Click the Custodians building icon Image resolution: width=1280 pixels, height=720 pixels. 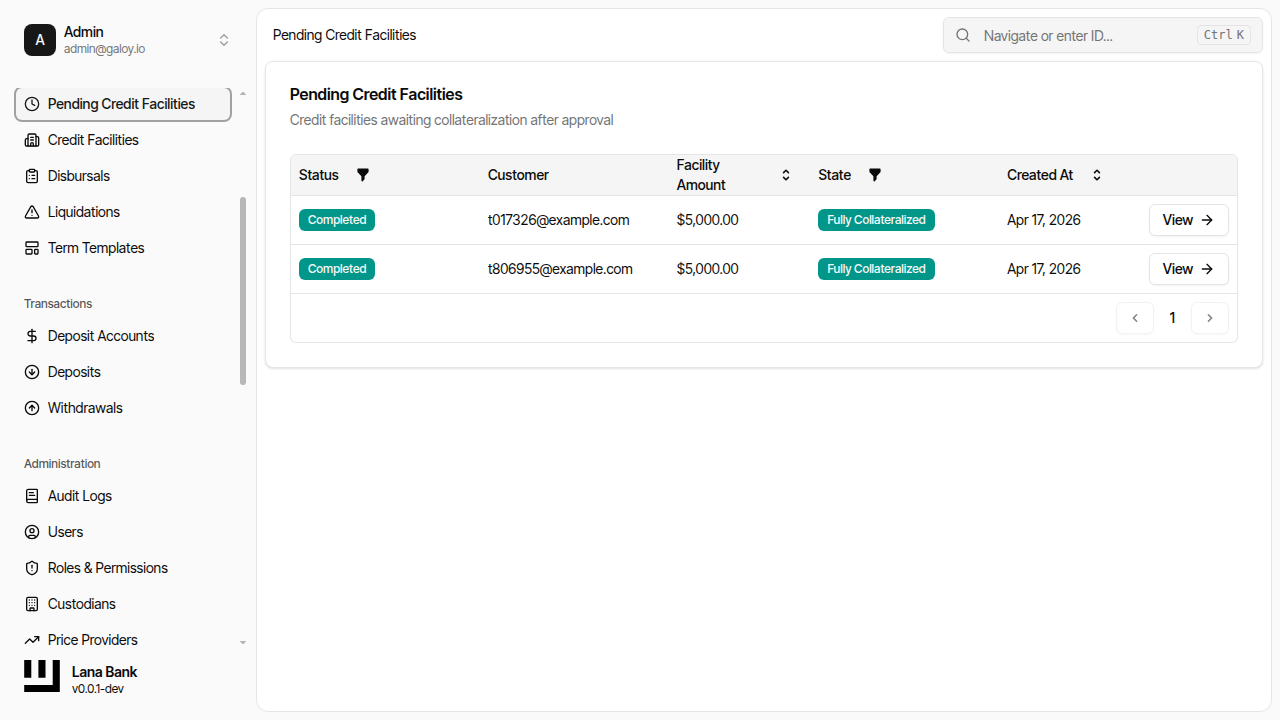(32, 604)
